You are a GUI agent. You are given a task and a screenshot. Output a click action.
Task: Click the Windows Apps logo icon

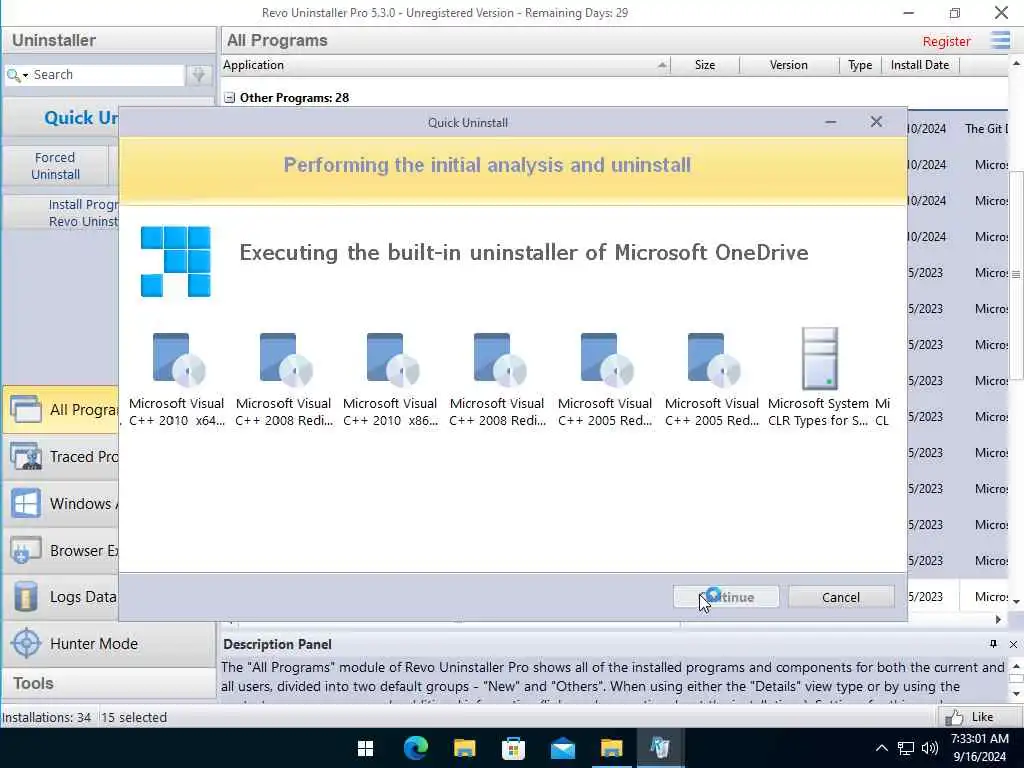pyautogui.click(x=26, y=504)
